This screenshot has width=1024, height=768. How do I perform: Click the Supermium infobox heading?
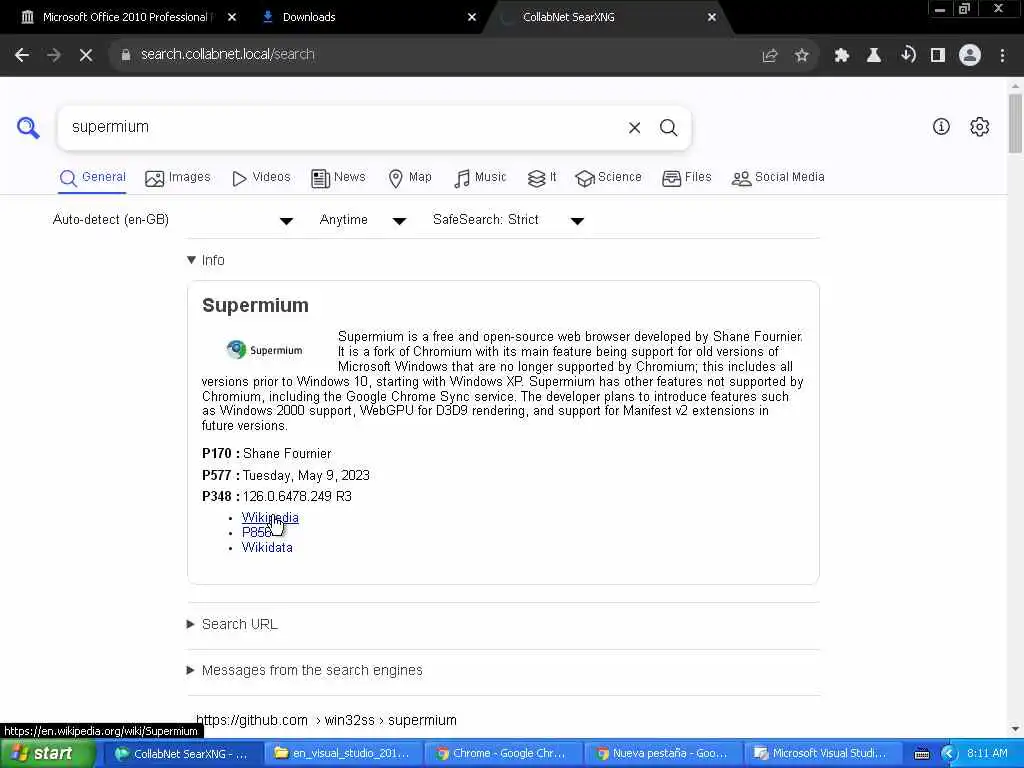coord(255,306)
